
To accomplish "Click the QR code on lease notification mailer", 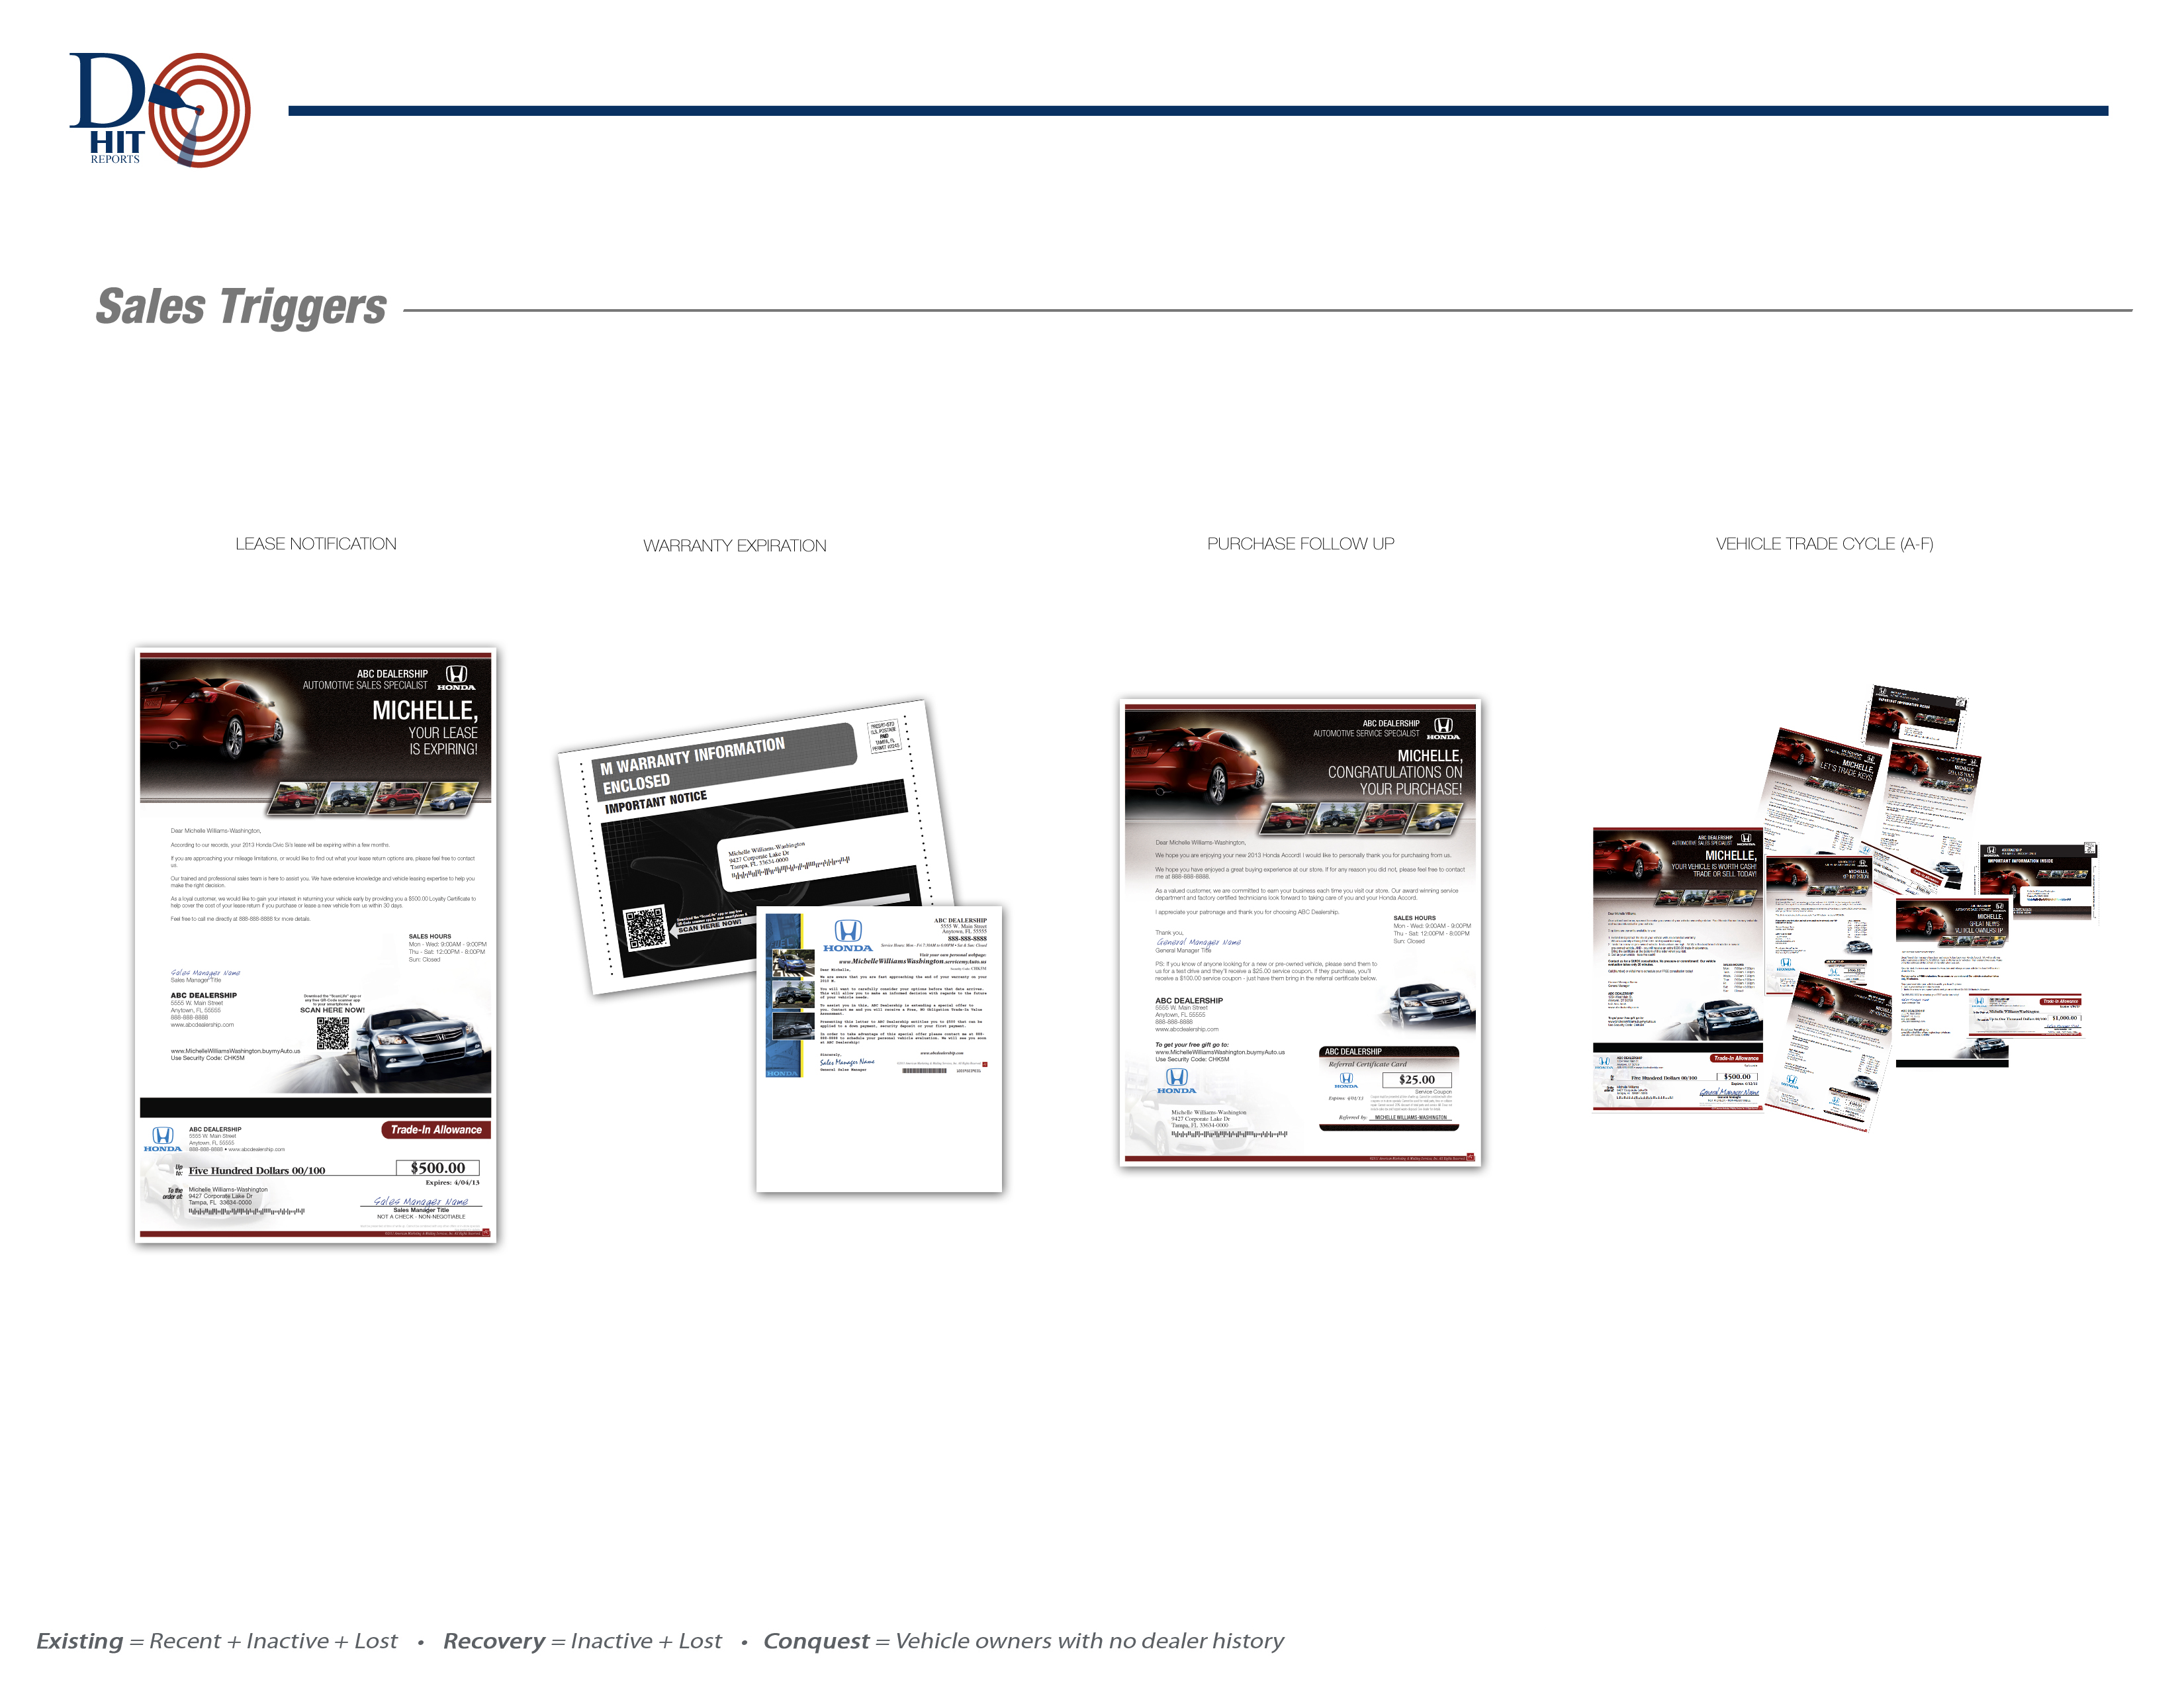I will click(x=333, y=1033).
